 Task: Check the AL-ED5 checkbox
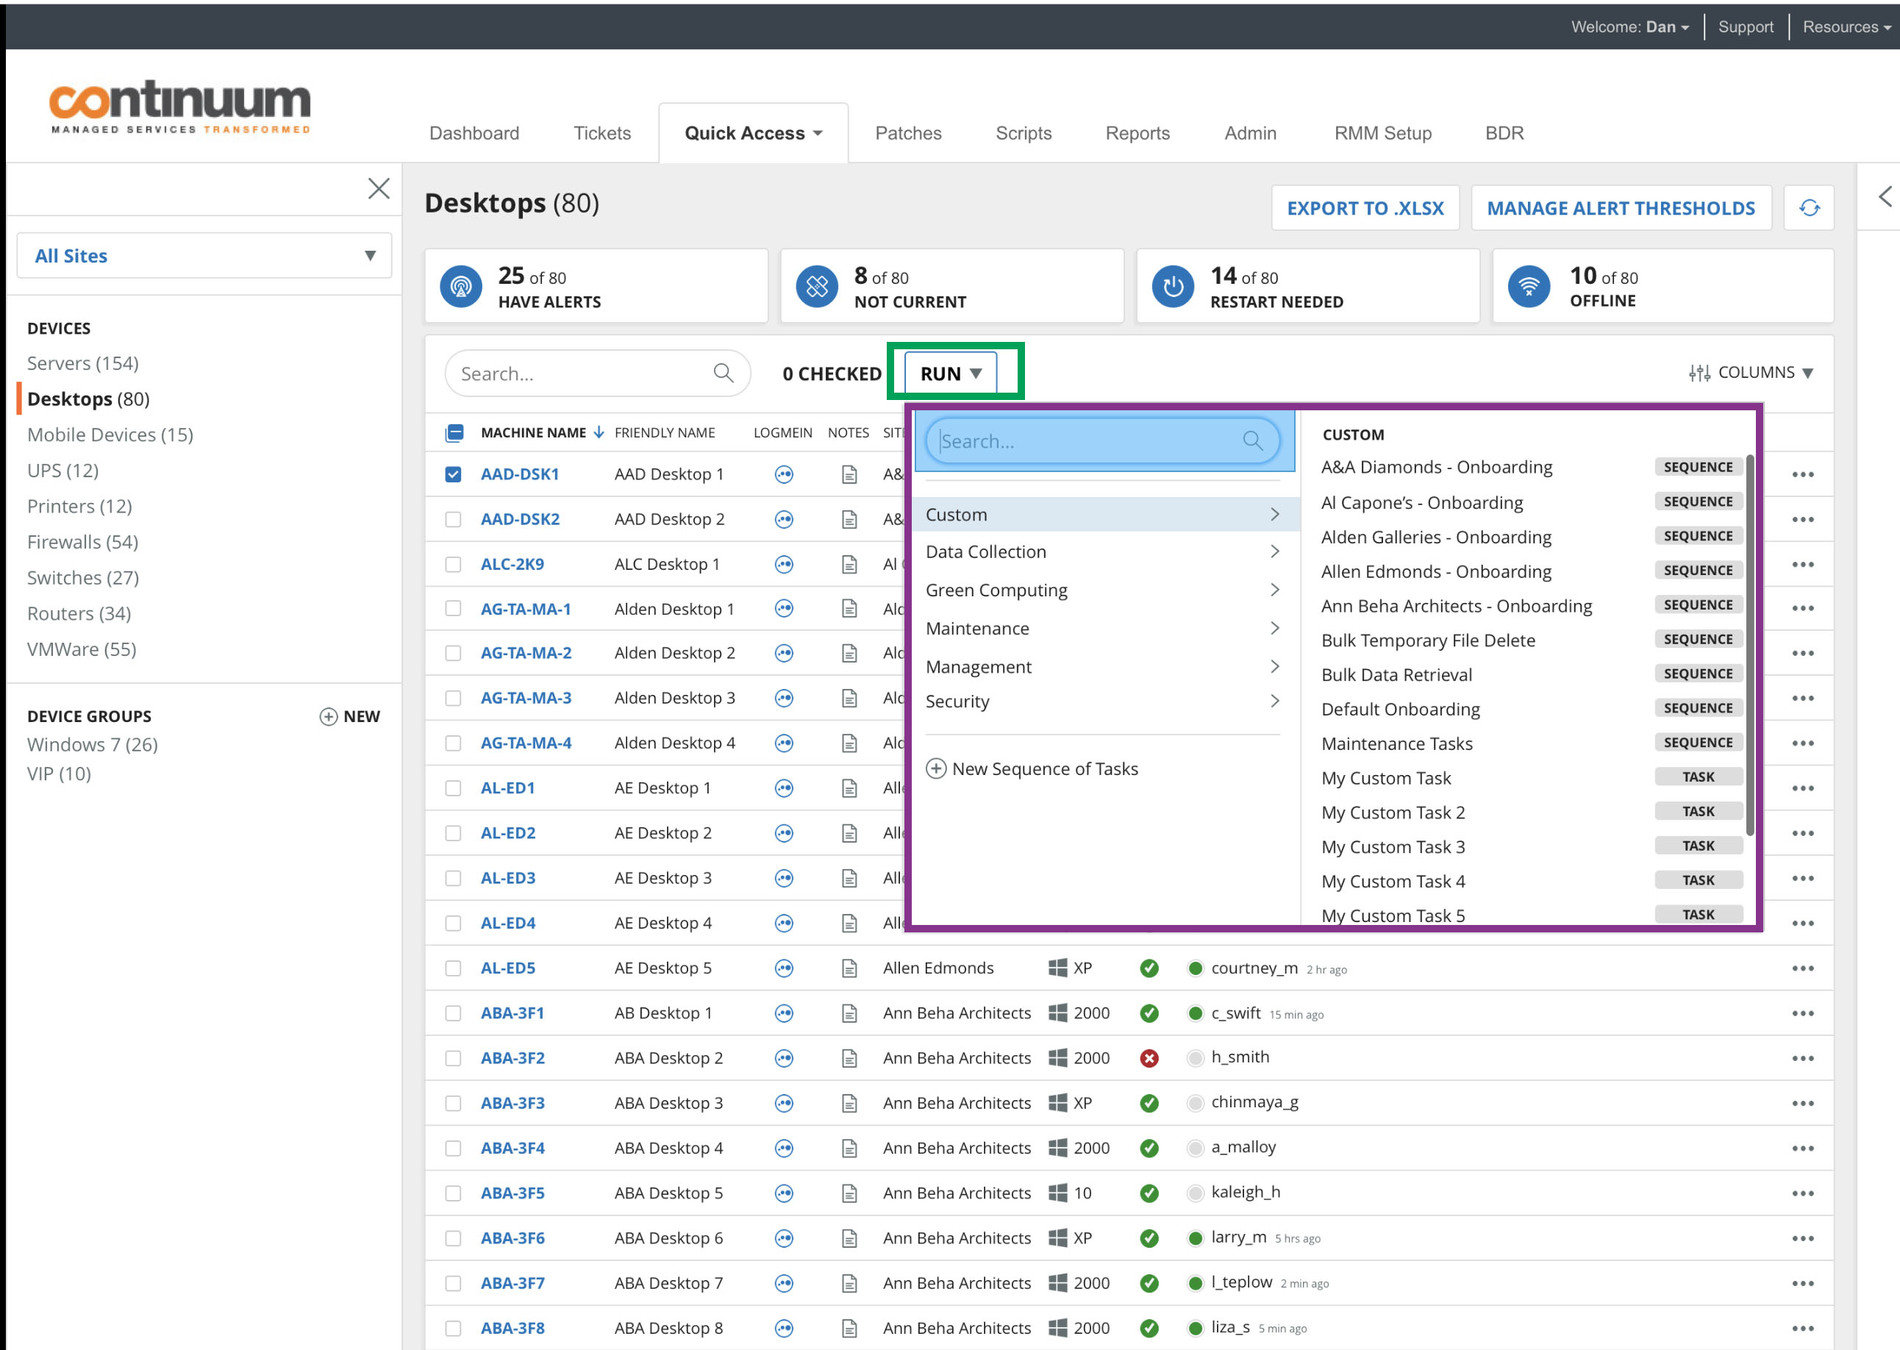[453, 968]
